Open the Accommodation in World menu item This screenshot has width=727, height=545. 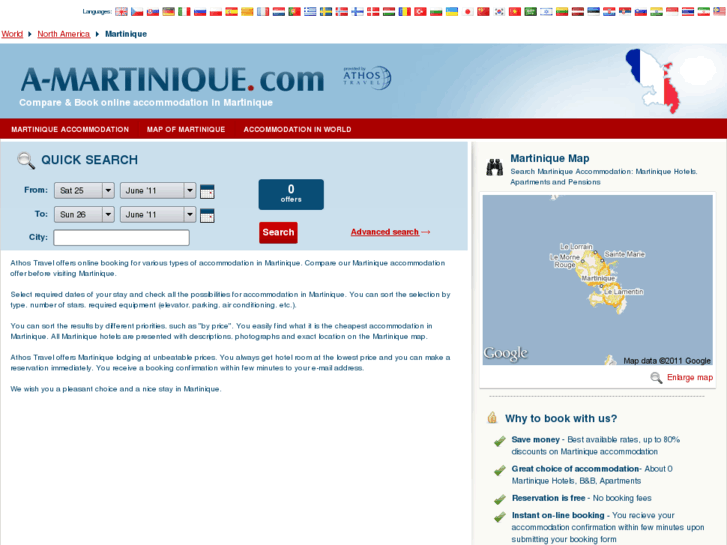coord(297,129)
